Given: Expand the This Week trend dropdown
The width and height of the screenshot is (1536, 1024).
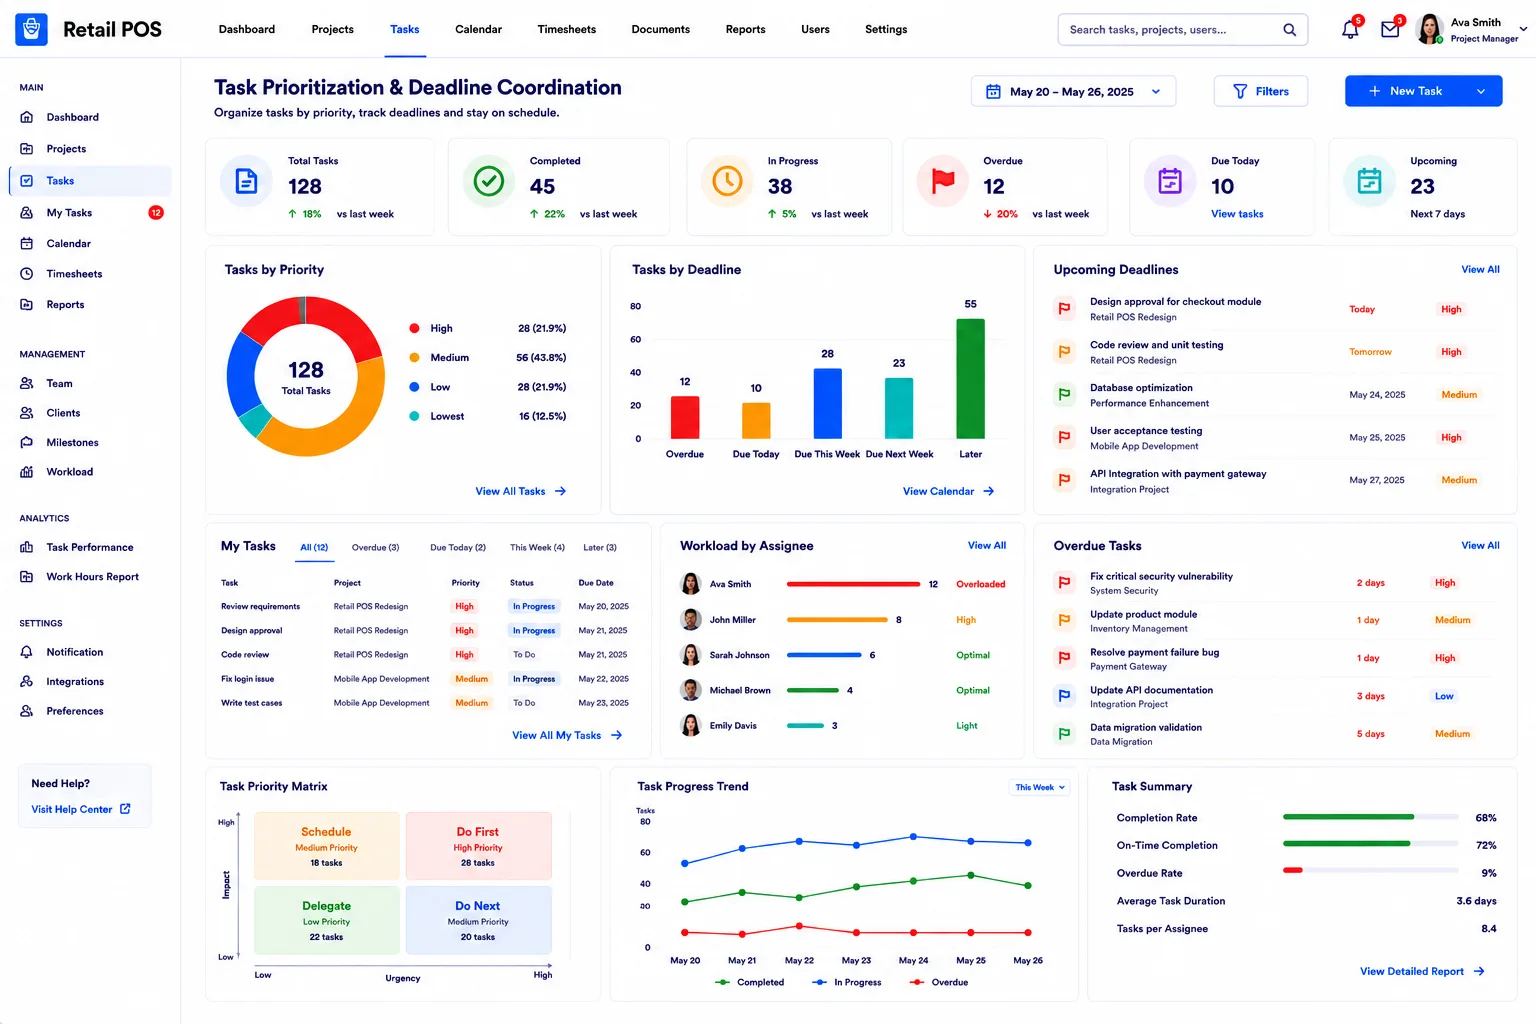Looking at the screenshot, I should point(1040,788).
